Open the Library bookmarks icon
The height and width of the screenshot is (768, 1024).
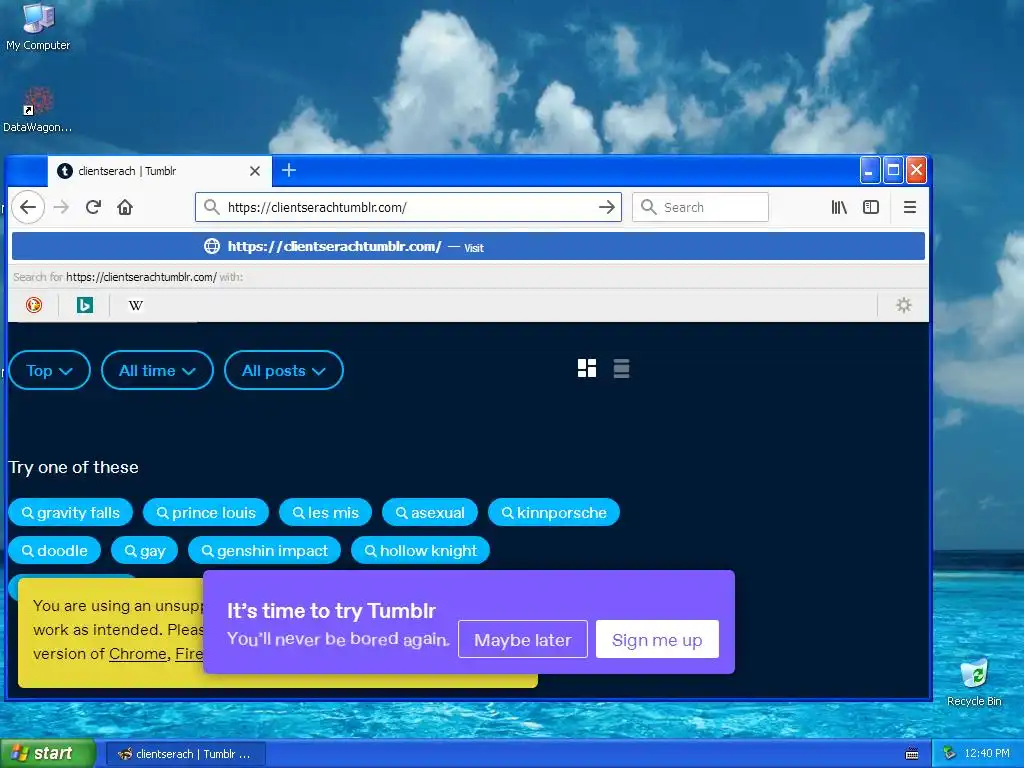point(839,207)
